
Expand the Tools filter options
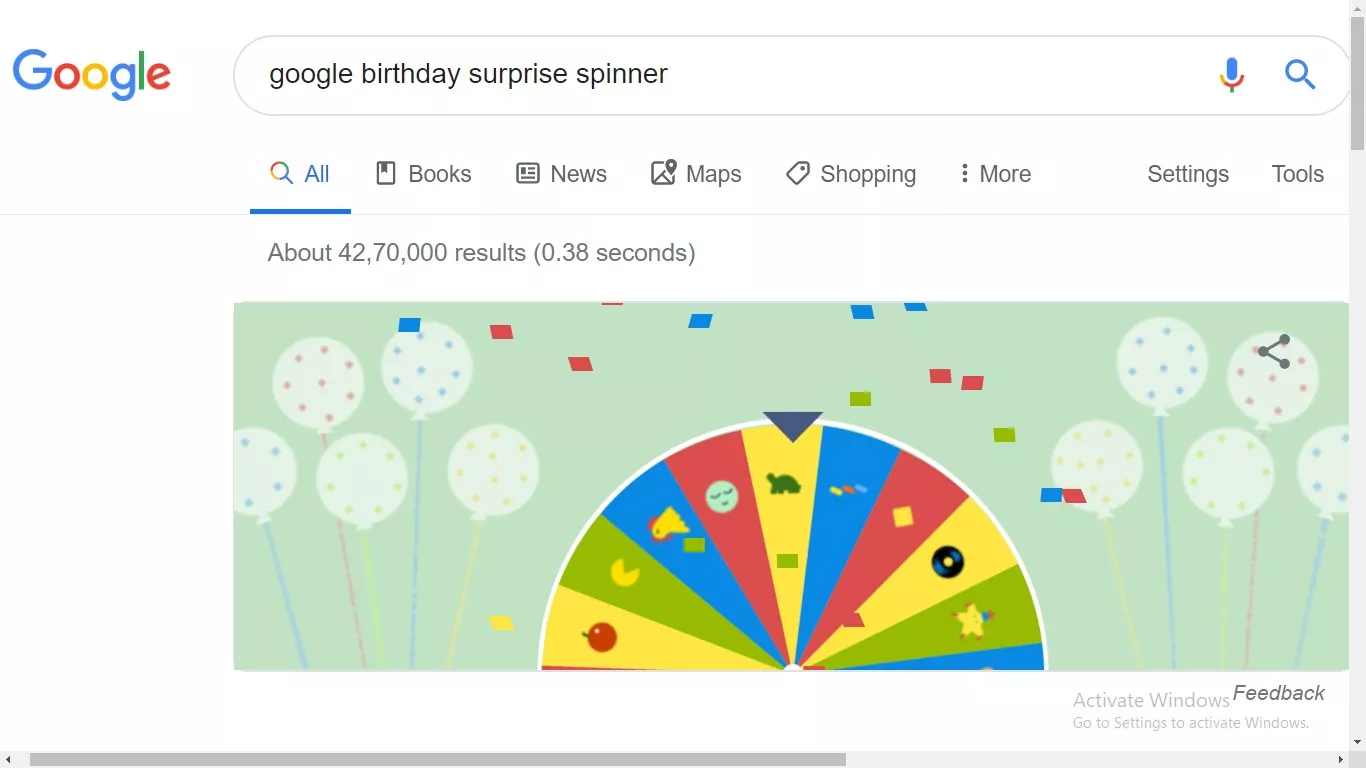(1297, 174)
